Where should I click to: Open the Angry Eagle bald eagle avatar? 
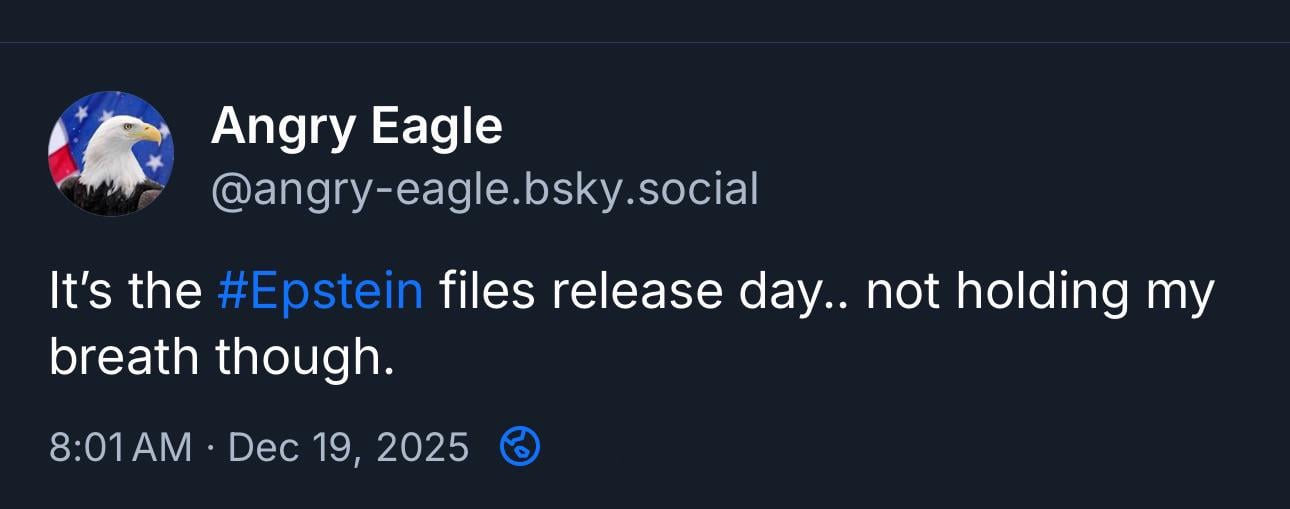pos(111,153)
